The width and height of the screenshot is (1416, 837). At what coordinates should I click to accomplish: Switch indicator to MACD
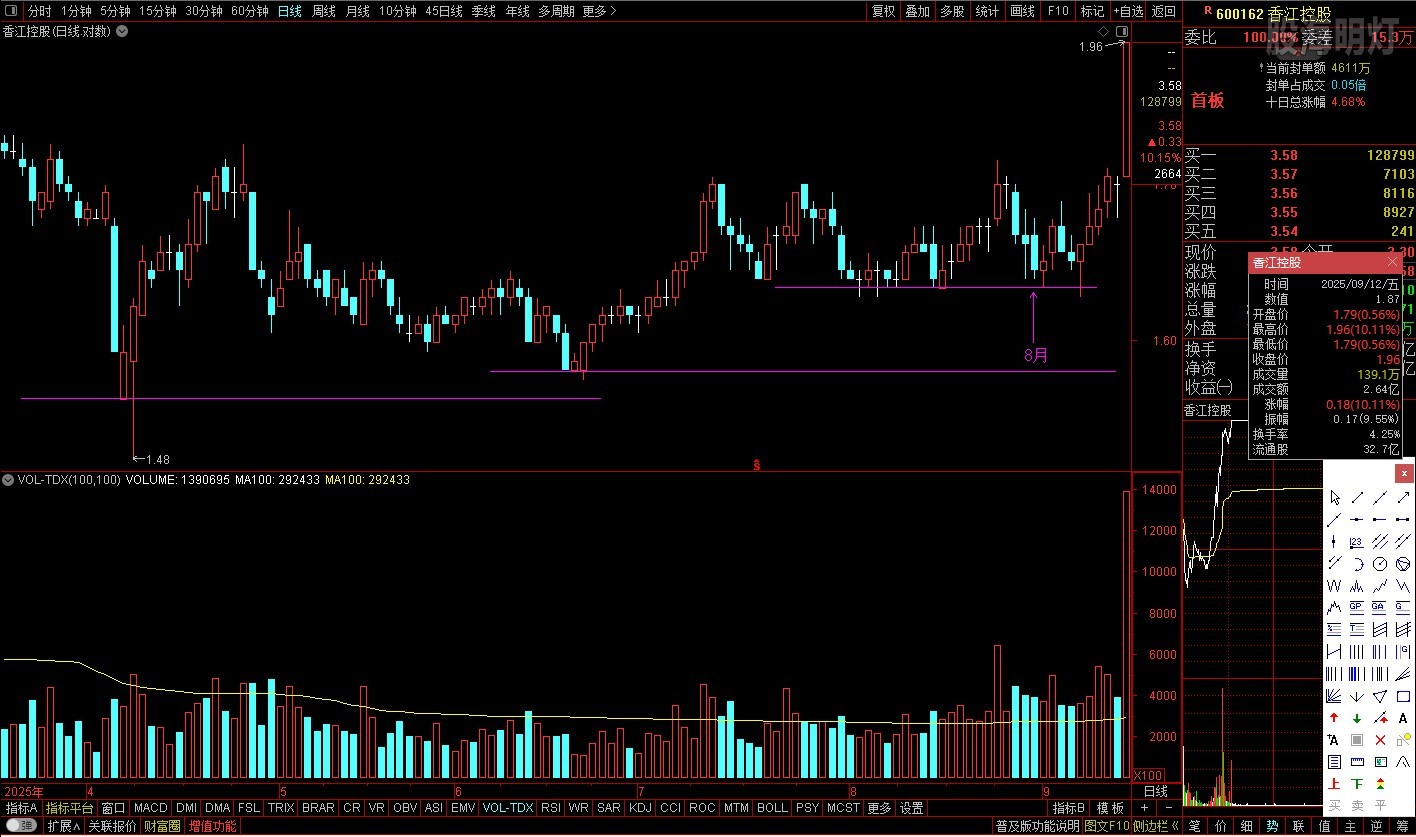[x=151, y=808]
